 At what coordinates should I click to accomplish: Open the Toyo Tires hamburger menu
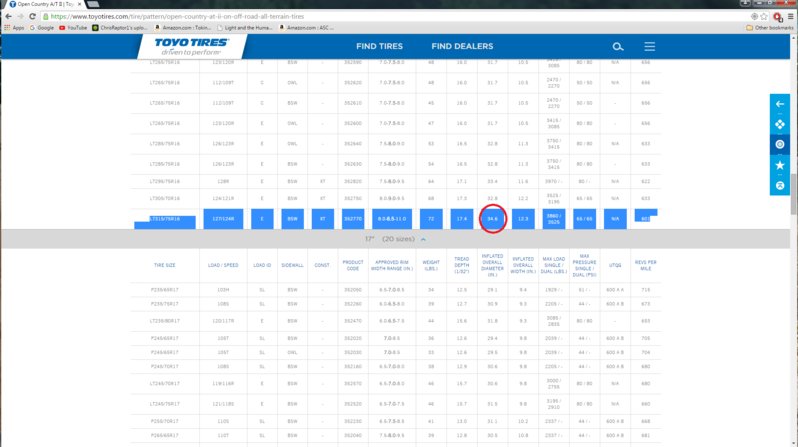(x=649, y=46)
